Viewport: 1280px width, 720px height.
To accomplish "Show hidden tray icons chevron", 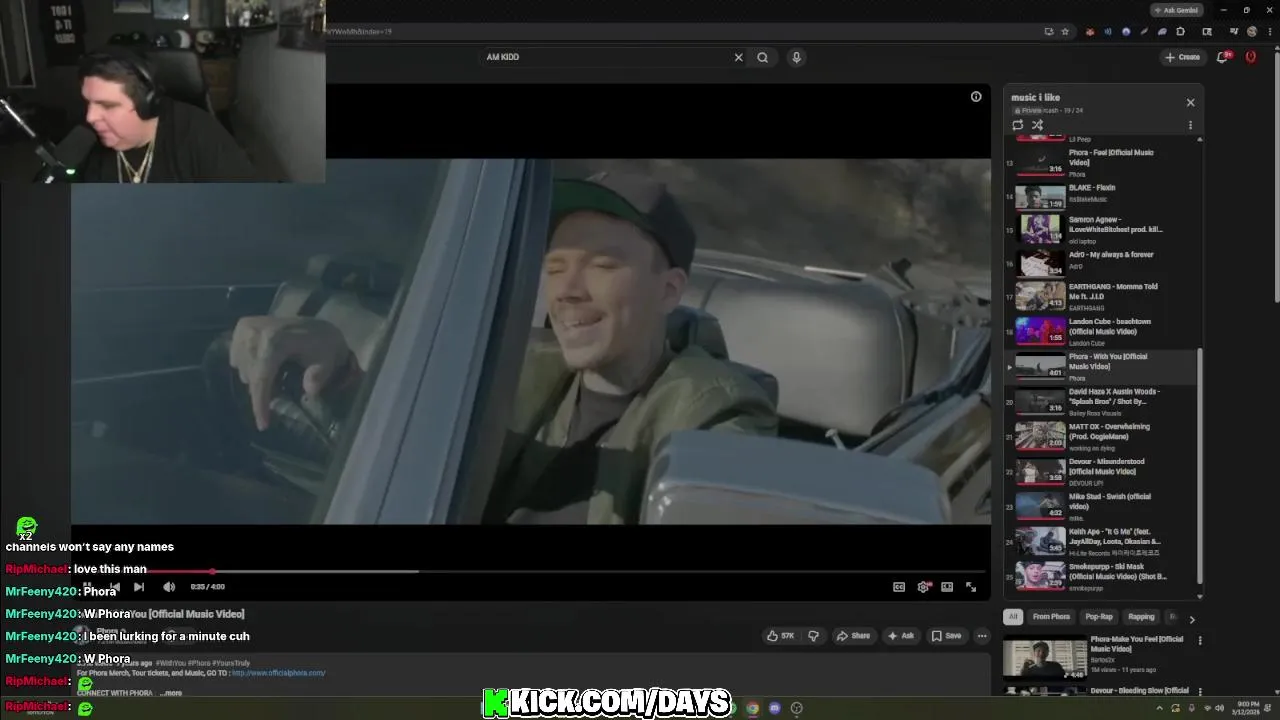I will [1160, 708].
